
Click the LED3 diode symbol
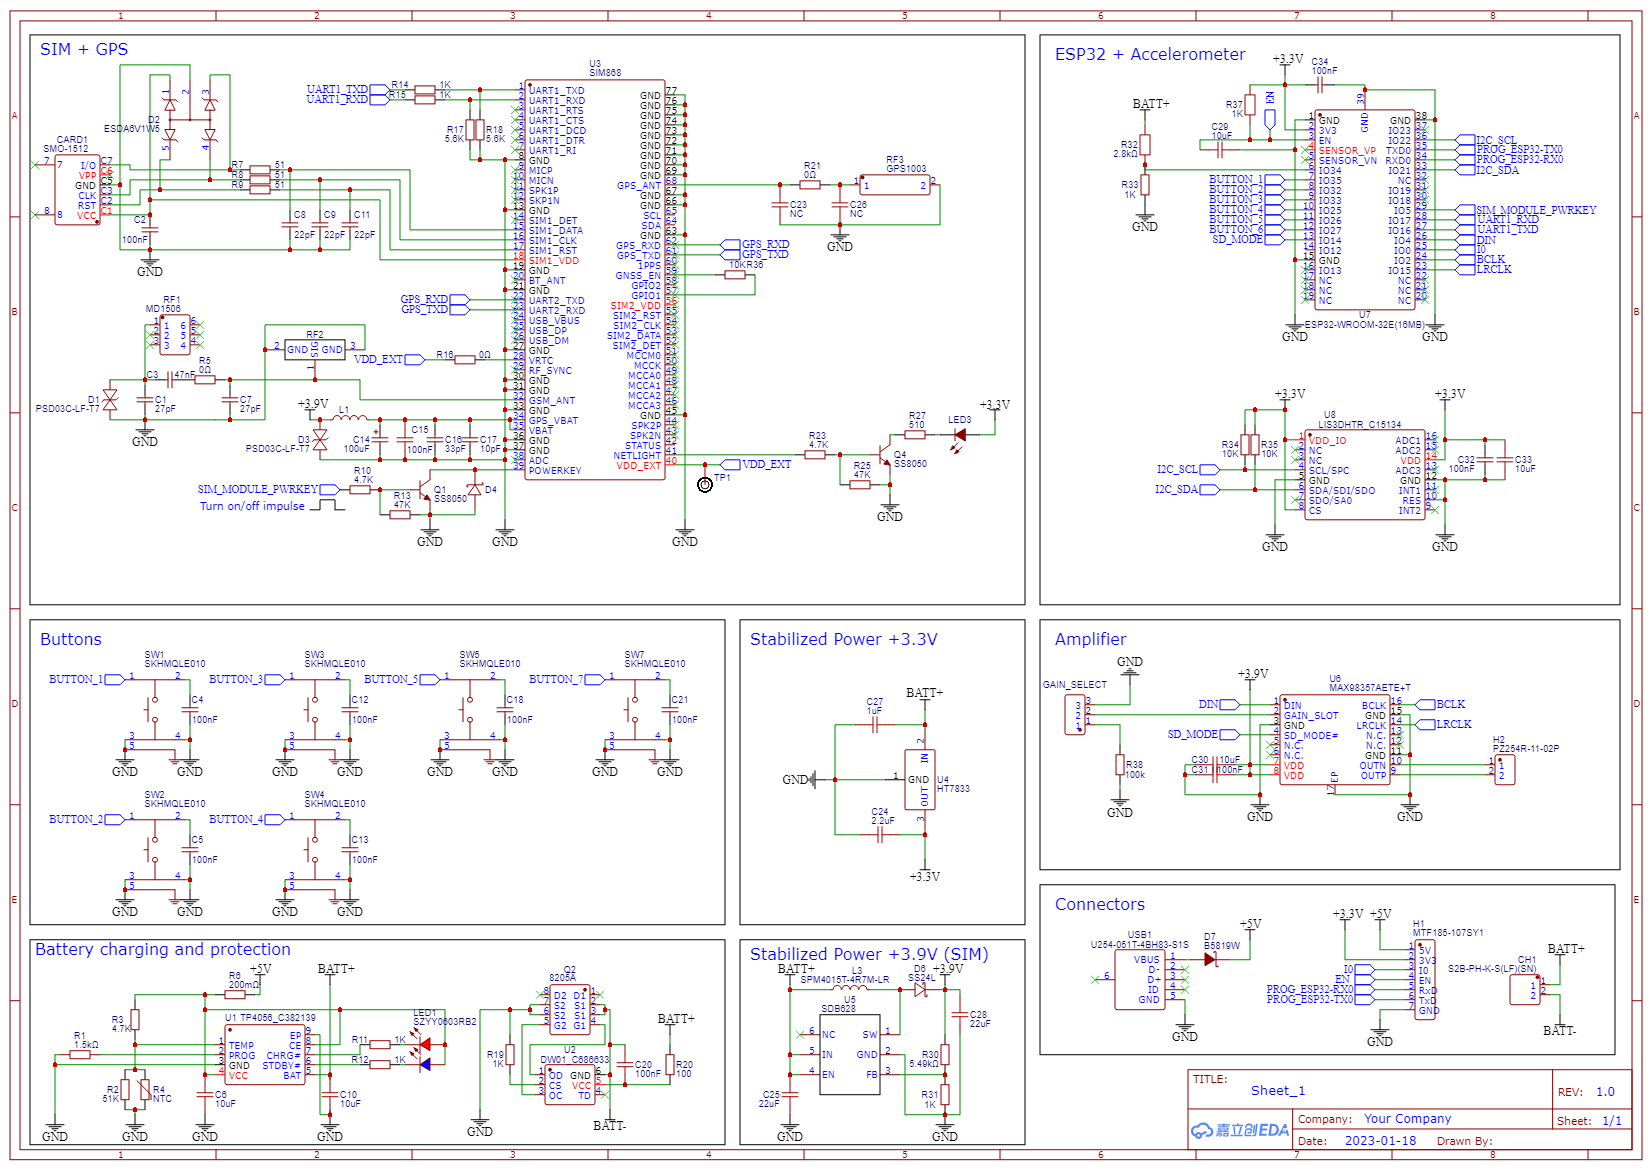point(960,435)
